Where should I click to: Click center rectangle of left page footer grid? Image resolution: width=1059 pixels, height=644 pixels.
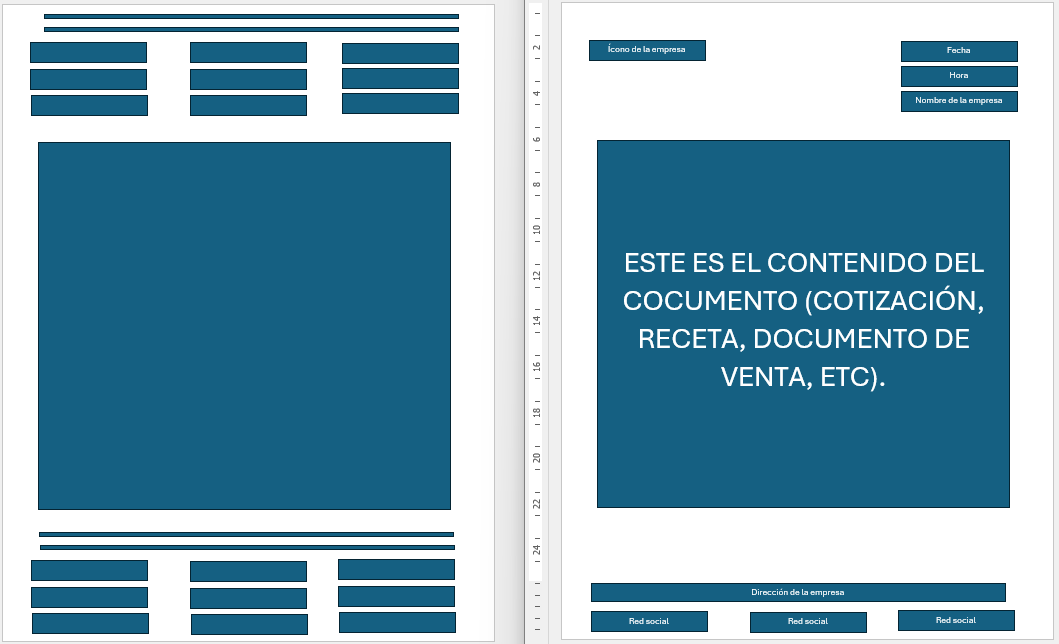tap(248, 598)
